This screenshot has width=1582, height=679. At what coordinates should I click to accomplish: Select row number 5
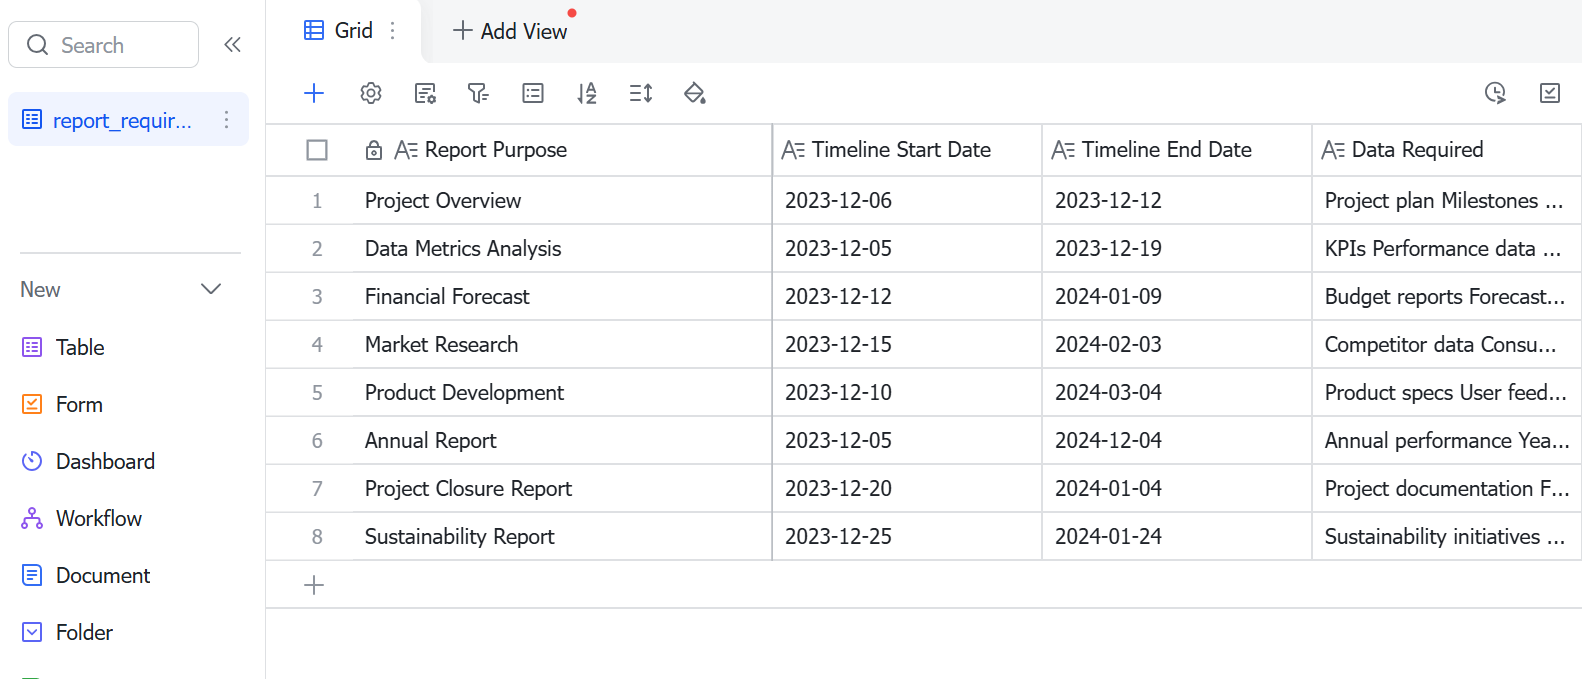click(317, 393)
